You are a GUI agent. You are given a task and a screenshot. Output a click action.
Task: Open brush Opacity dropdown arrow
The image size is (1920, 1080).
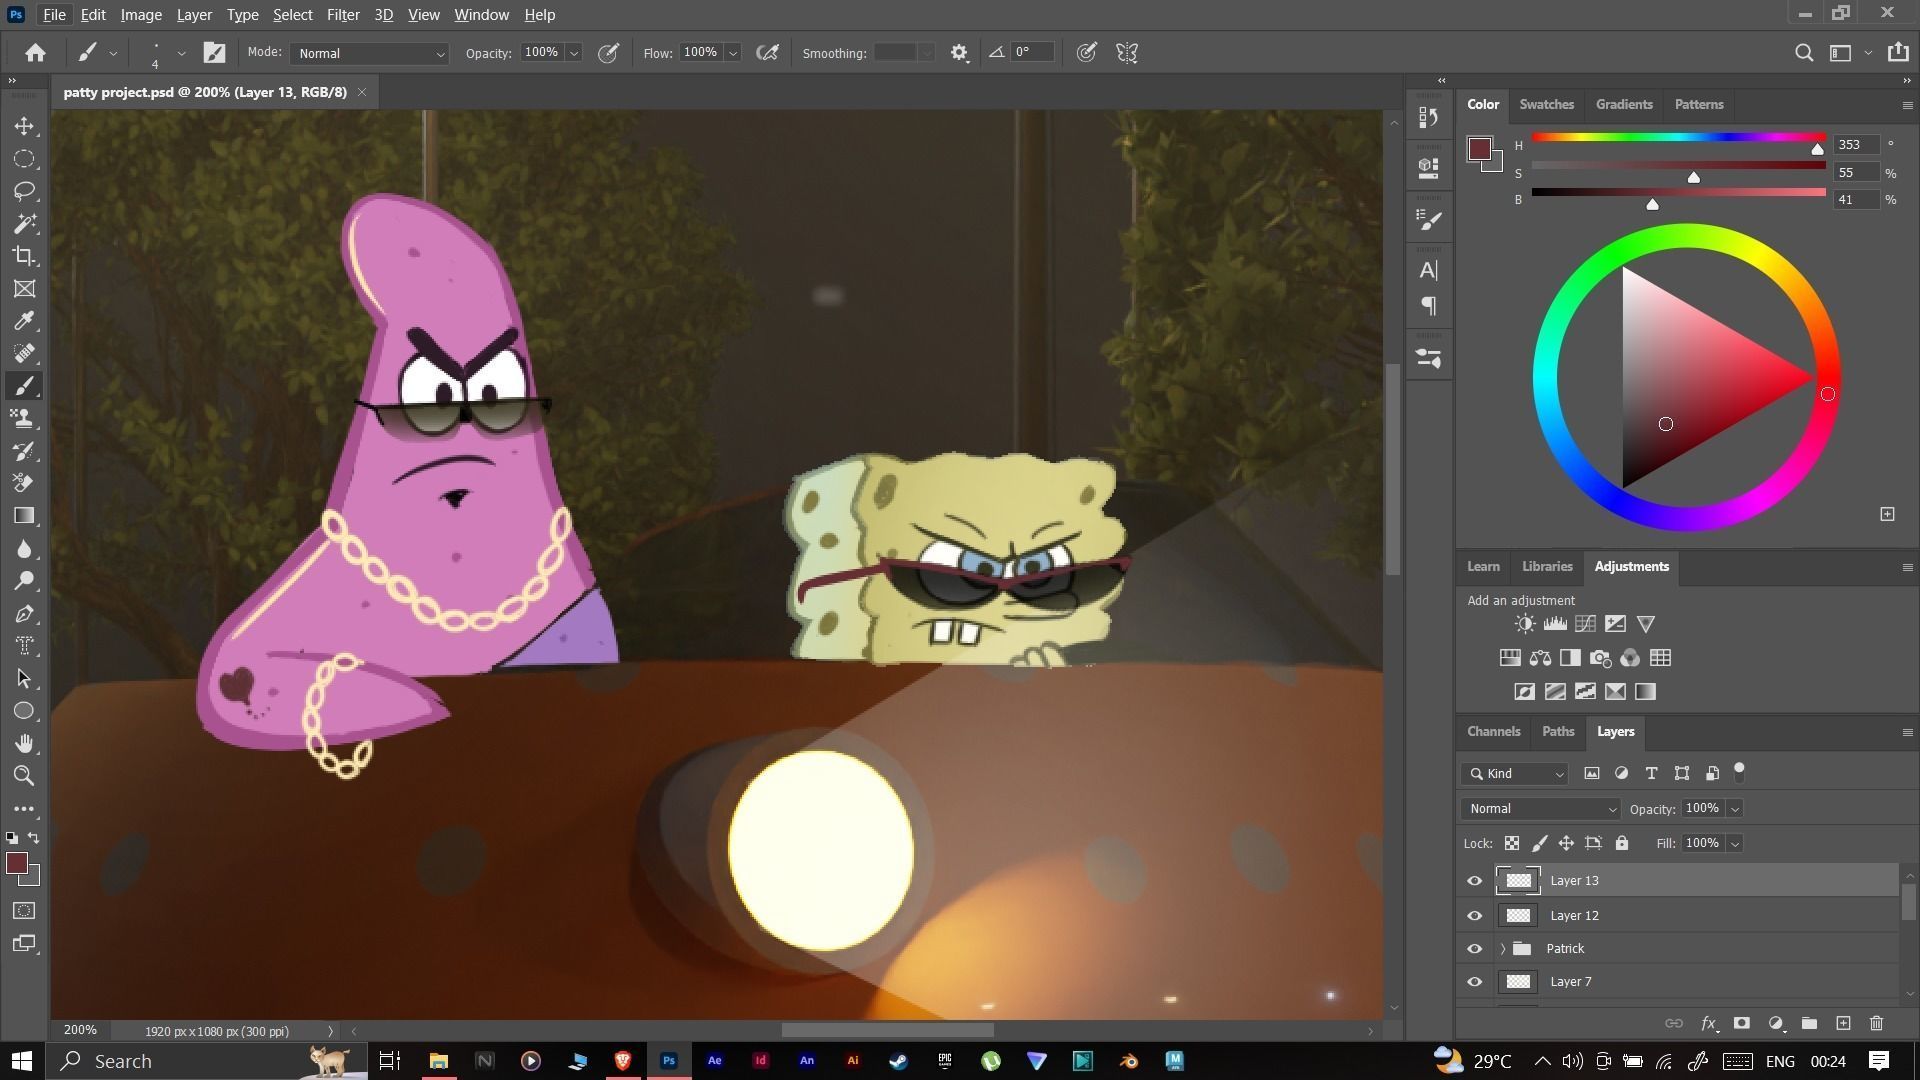[574, 53]
